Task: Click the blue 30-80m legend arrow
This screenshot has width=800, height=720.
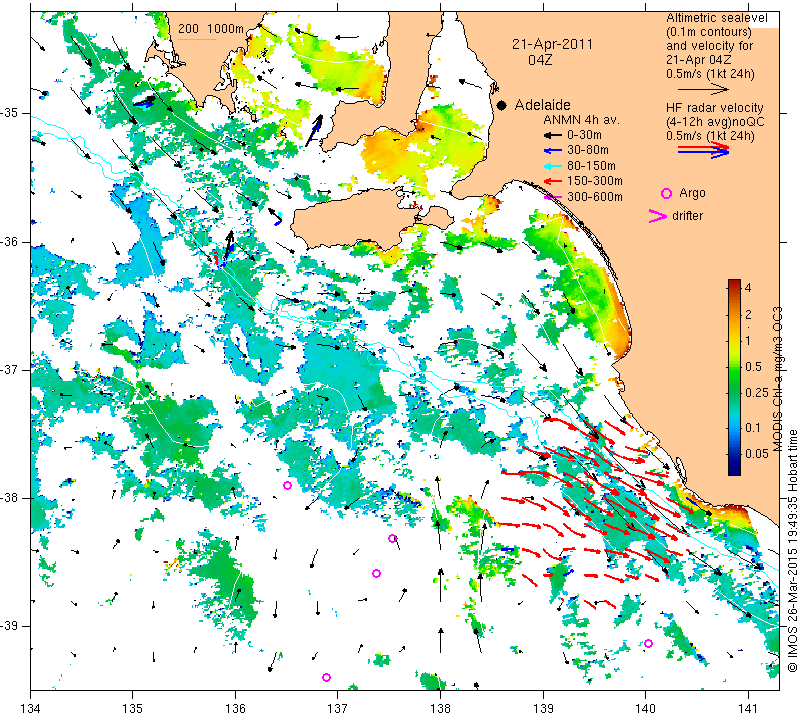Action: (552, 151)
